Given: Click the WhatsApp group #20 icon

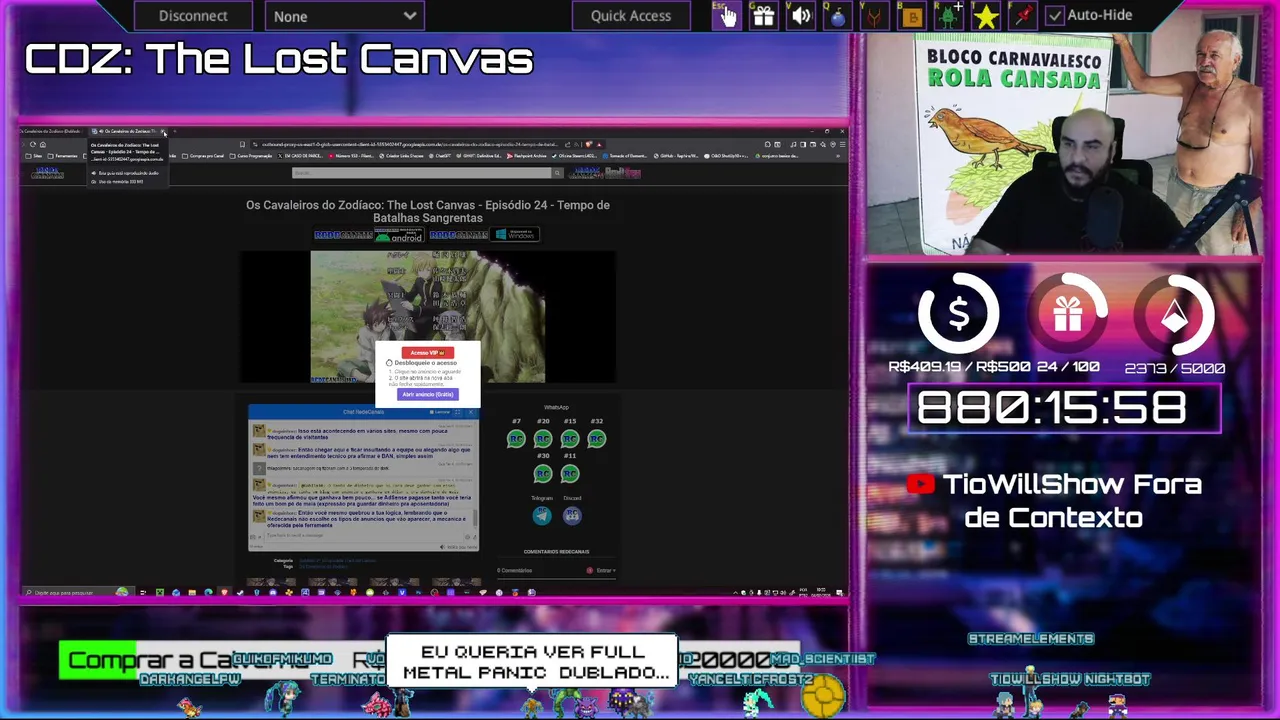Looking at the screenshot, I should (543, 439).
